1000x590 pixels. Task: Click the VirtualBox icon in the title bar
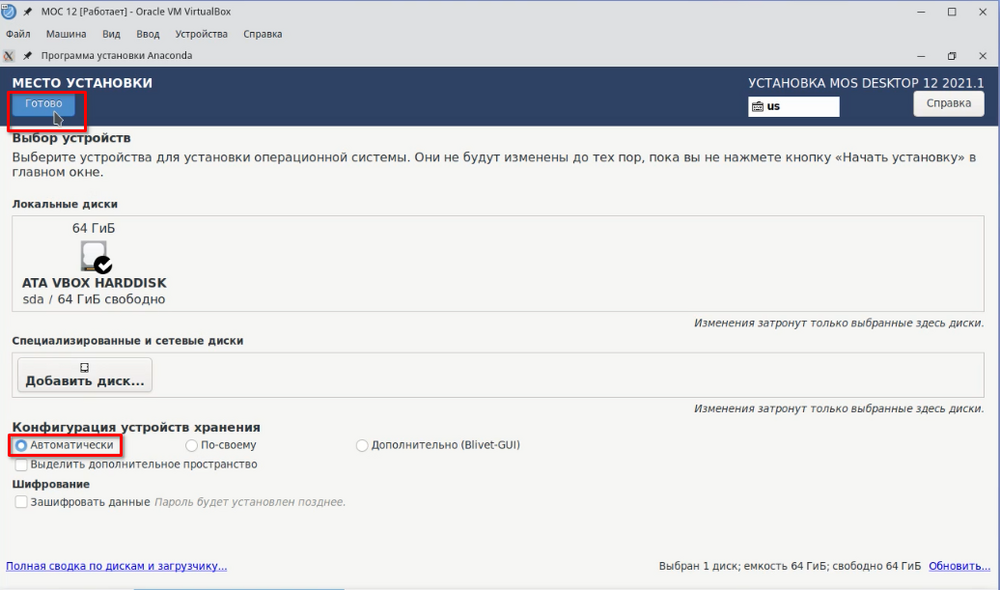(x=10, y=12)
